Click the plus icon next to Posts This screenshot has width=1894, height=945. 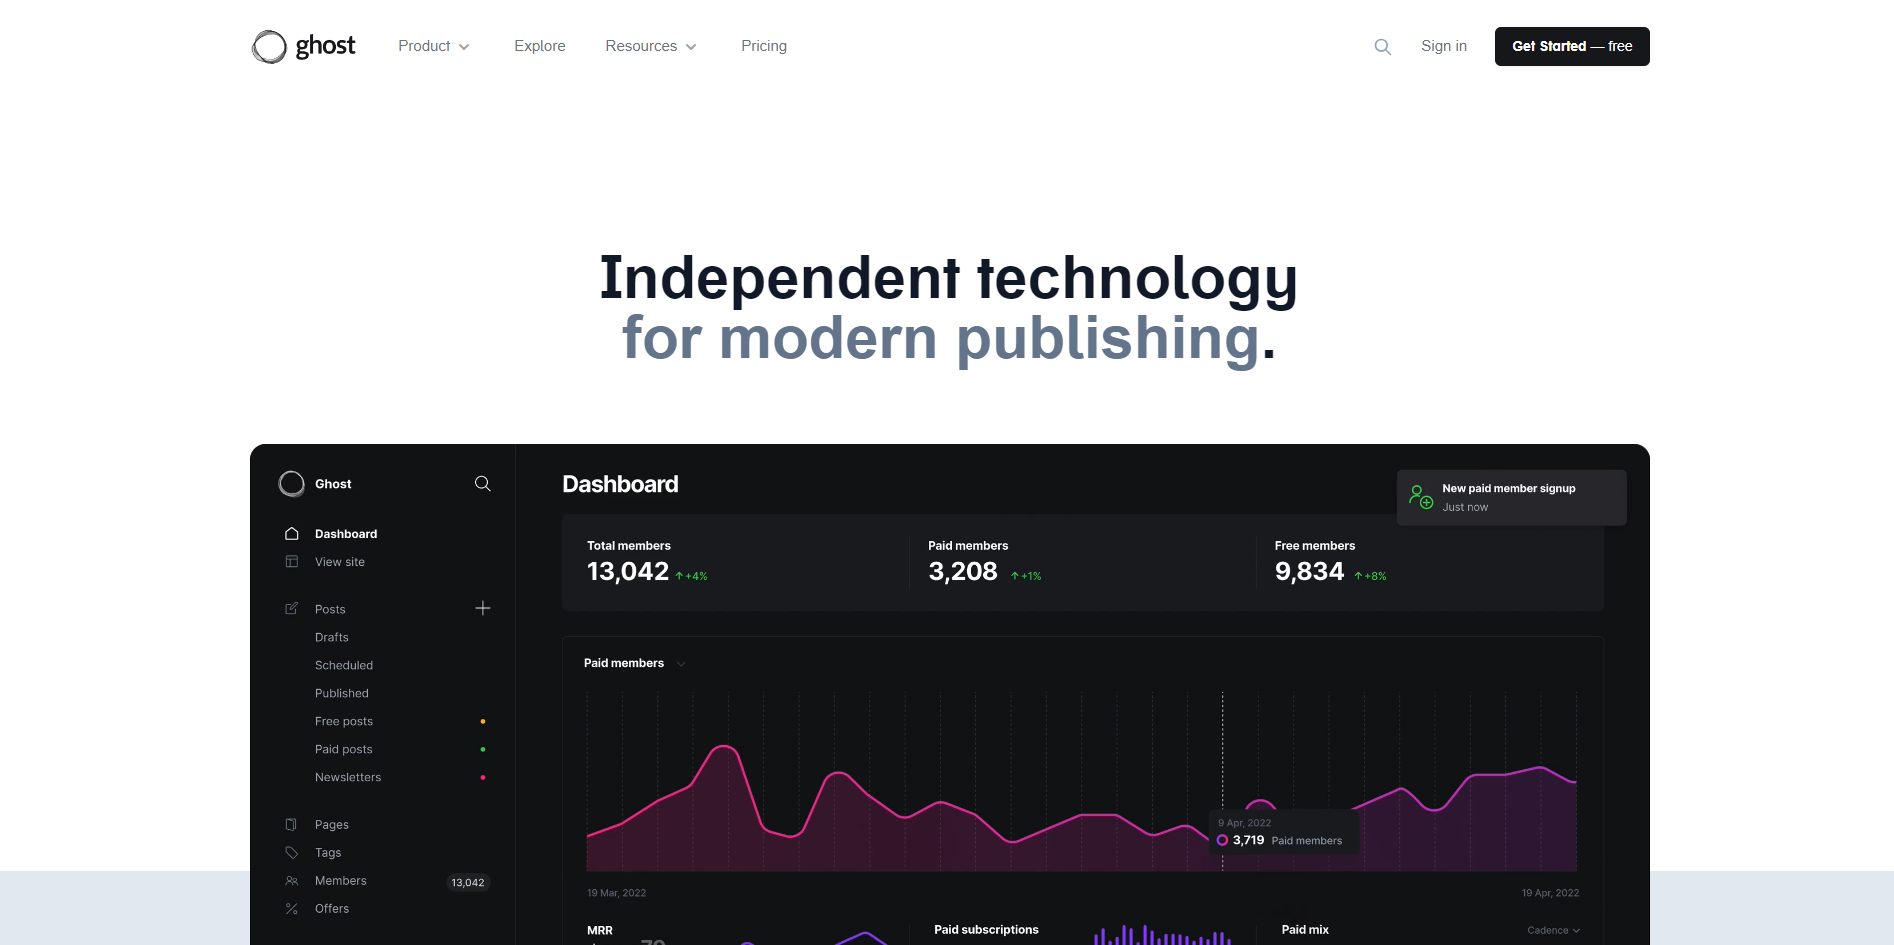482,608
